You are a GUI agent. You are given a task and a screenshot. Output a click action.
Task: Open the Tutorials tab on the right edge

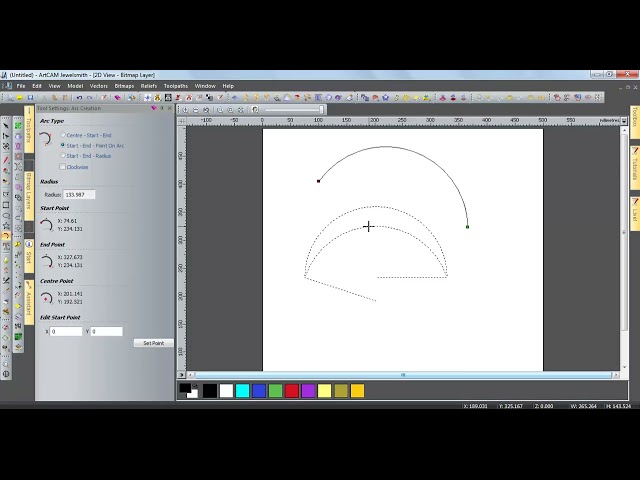coord(635,168)
